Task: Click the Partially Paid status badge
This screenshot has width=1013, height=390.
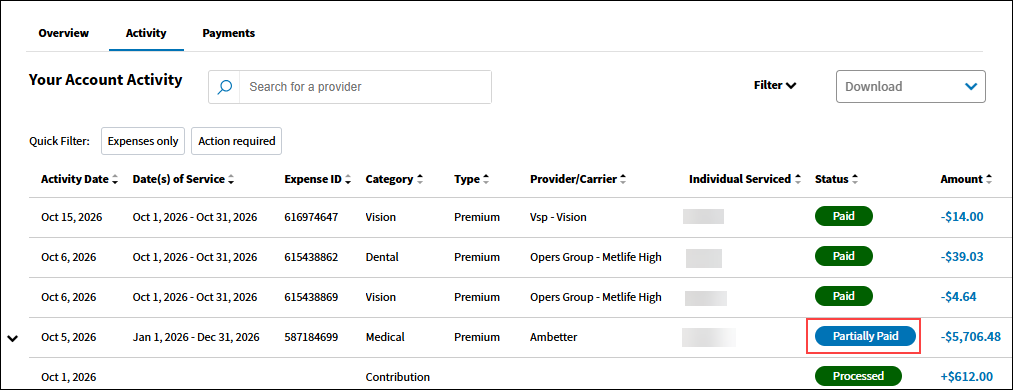Action: click(865, 336)
